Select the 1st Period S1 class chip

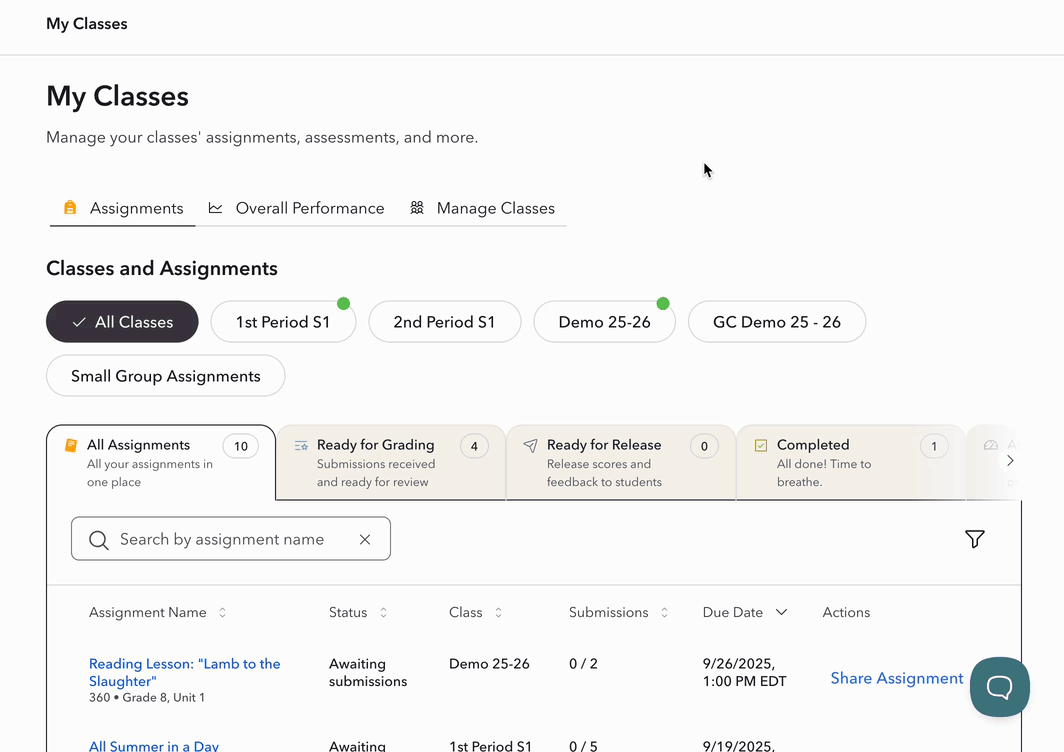[x=283, y=322]
